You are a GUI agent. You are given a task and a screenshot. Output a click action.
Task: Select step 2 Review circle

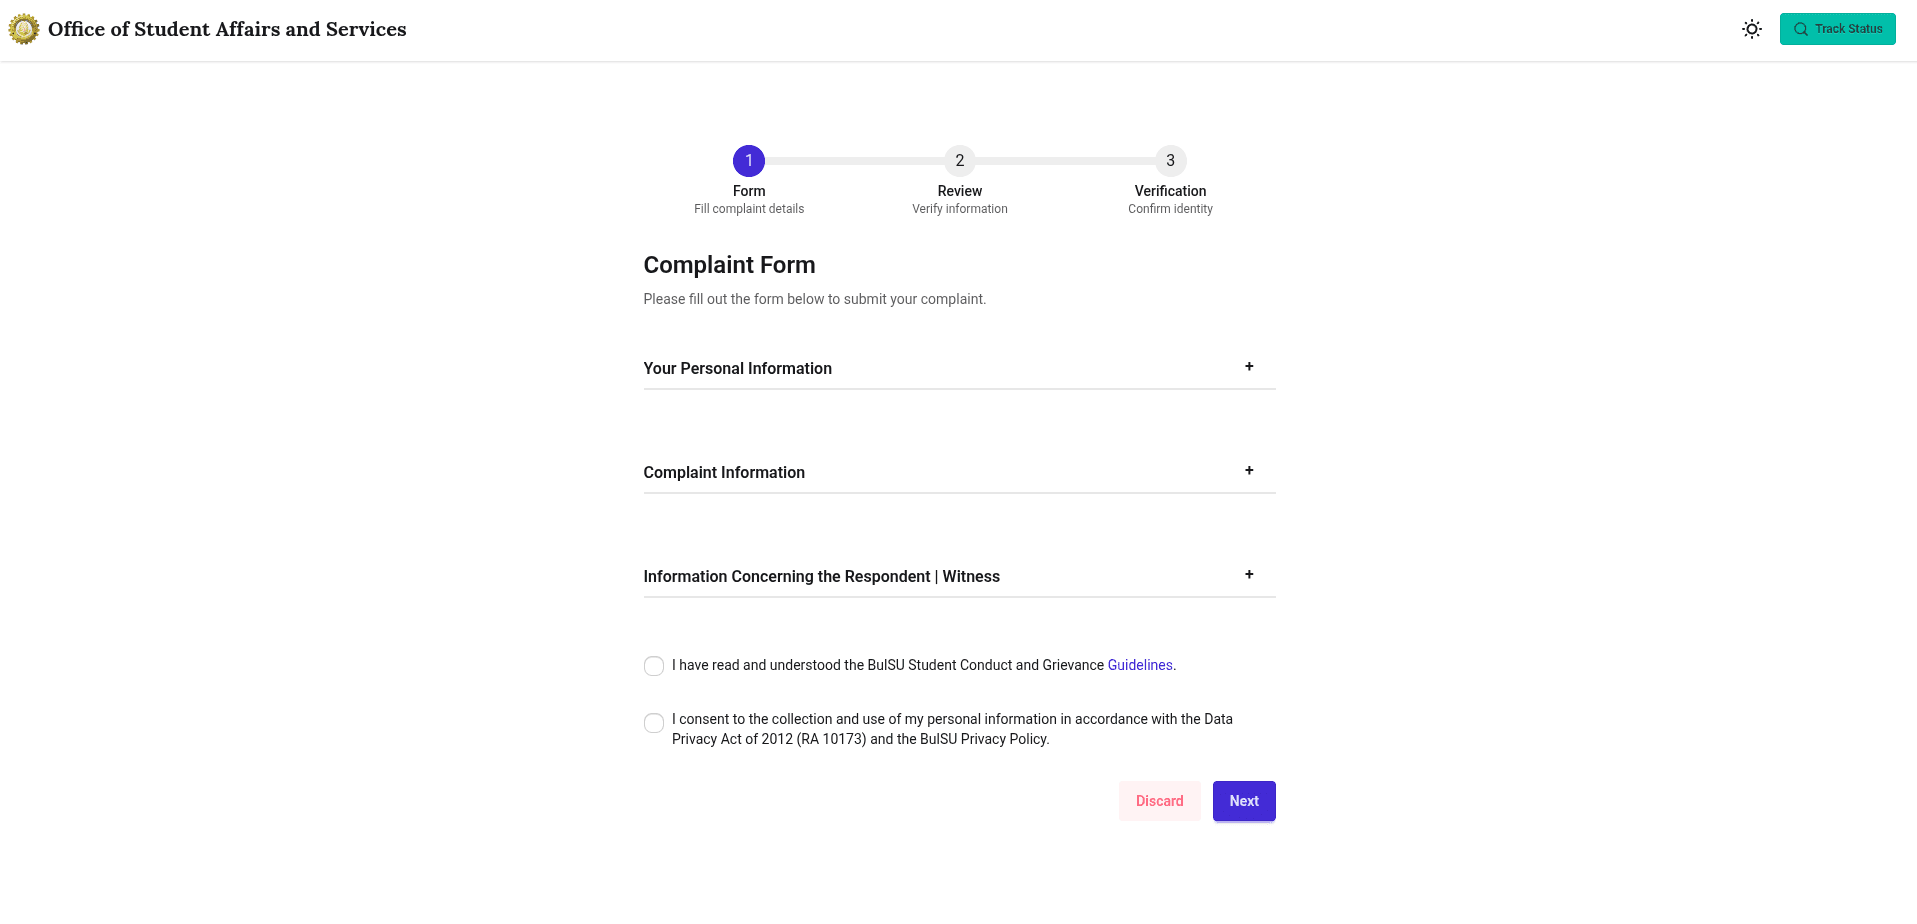(960, 161)
